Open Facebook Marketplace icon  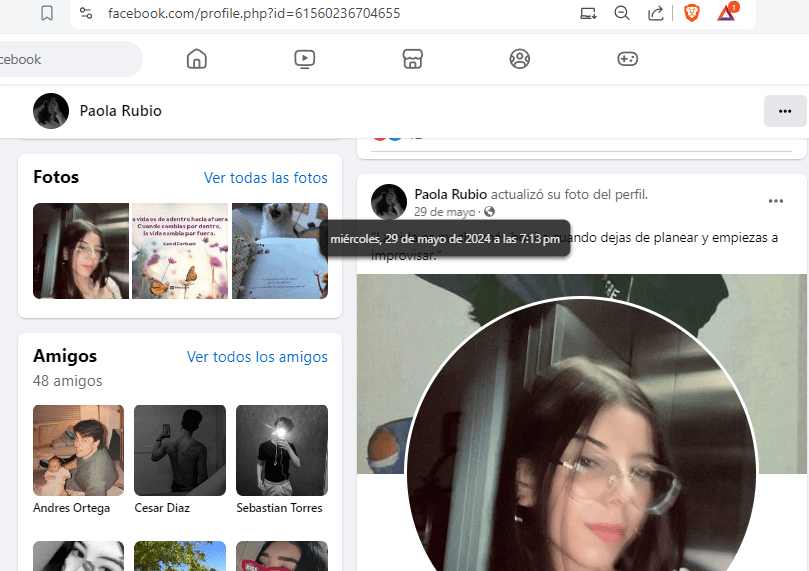click(x=412, y=59)
